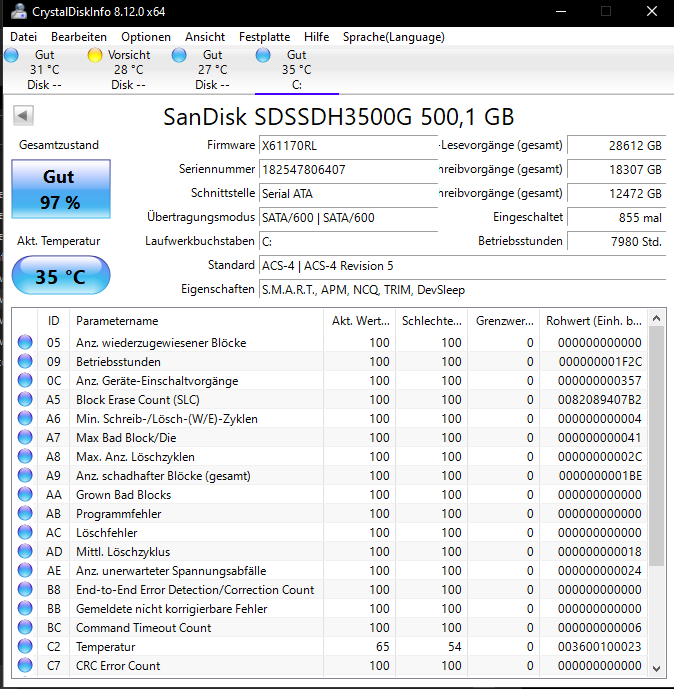
Task: Click the CrystalDiskInfo title bar app icon
Action: (x=18, y=12)
